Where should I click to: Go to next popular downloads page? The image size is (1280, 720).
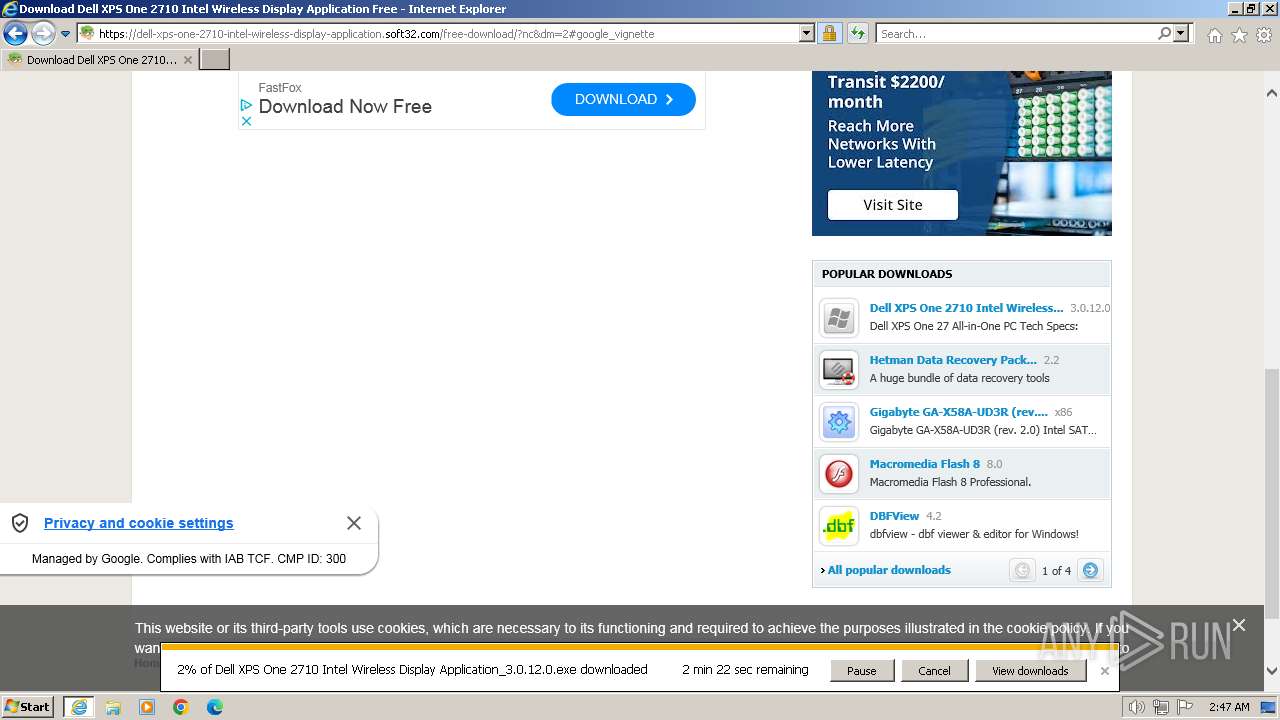pyautogui.click(x=1090, y=570)
